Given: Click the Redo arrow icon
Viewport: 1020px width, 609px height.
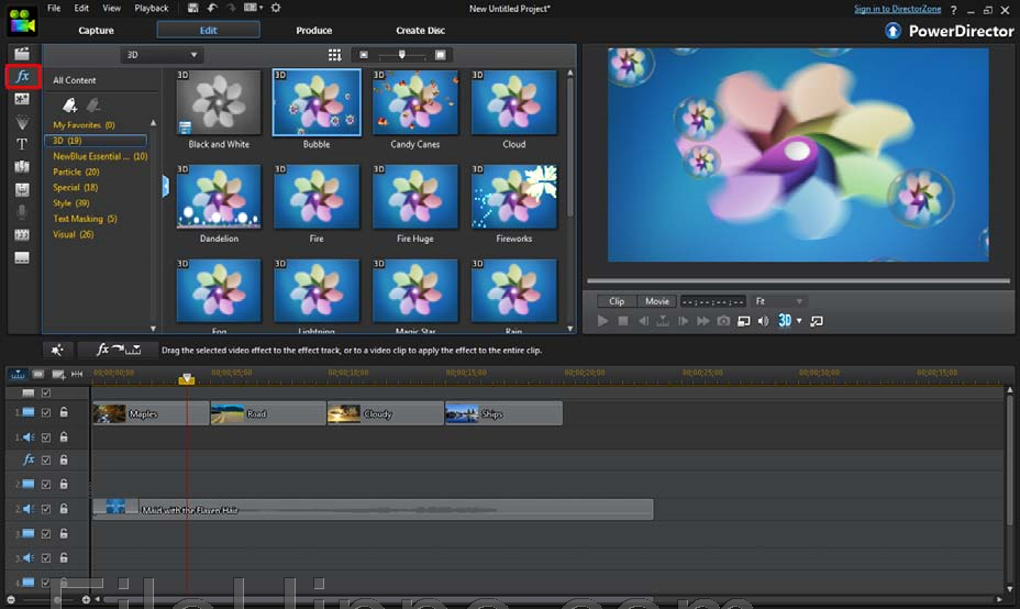Looking at the screenshot, I should (x=231, y=8).
